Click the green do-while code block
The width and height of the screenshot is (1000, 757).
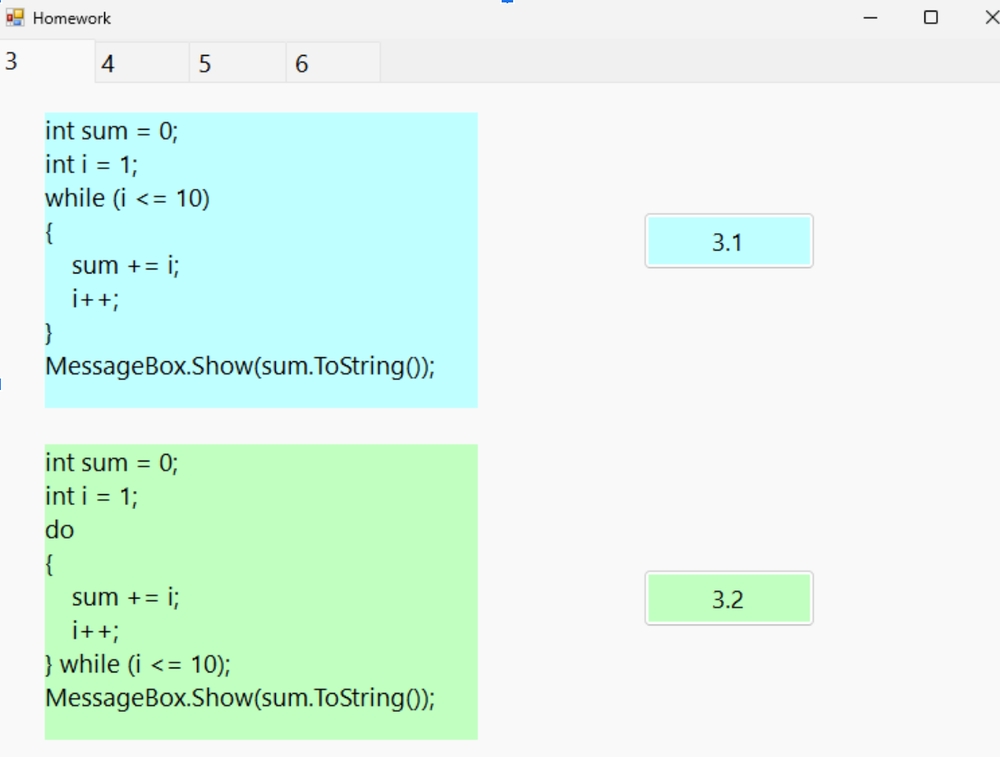click(x=261, y=592)
